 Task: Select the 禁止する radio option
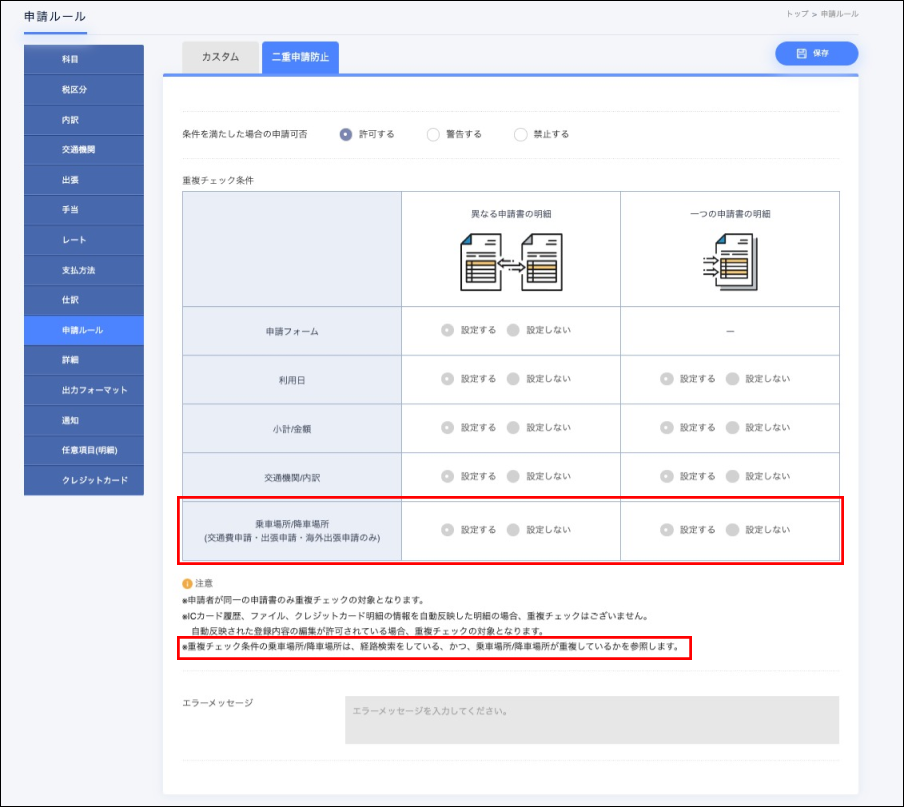pyautogui.click(x=520, y=135)
